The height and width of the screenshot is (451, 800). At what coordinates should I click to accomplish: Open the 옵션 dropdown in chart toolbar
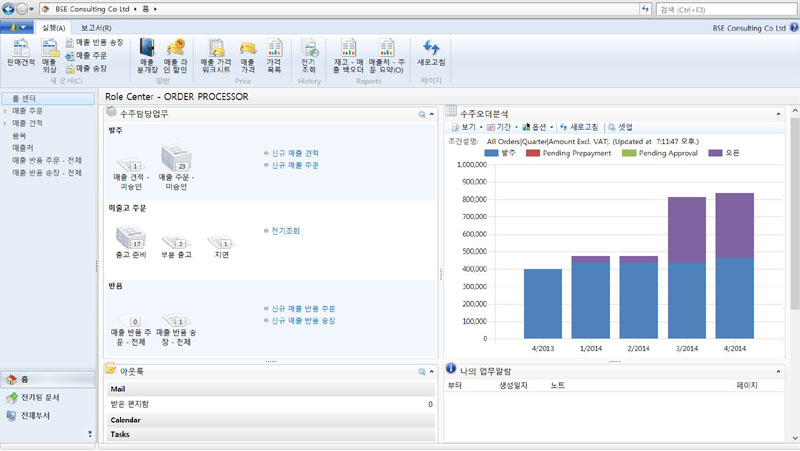pyautogui.click(x=537, y=127)
